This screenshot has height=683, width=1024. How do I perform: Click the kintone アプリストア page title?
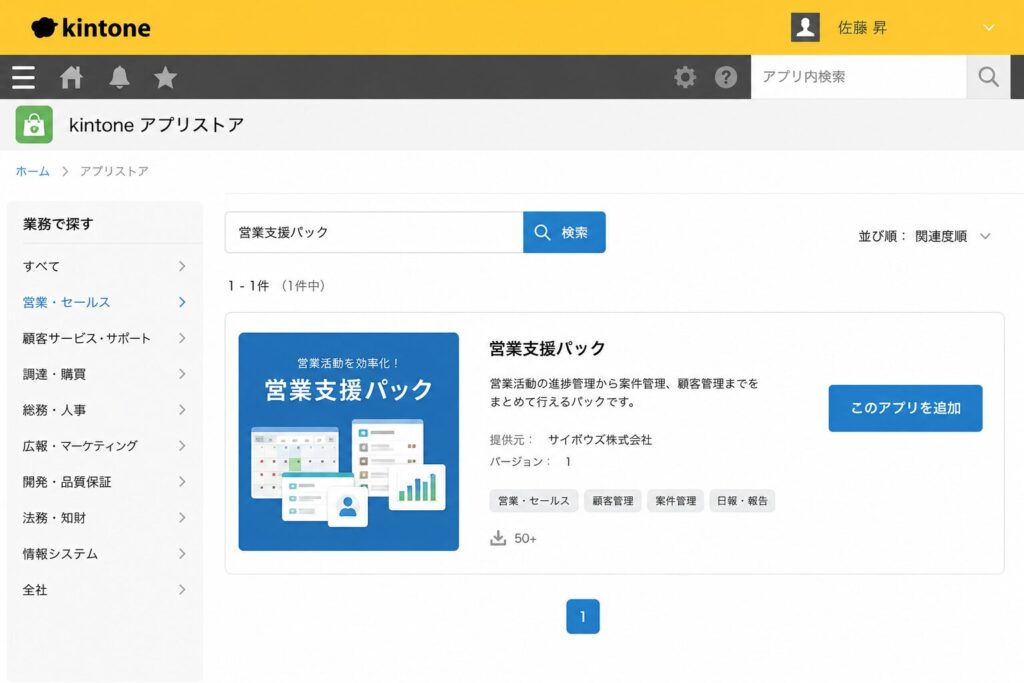pyautogui.click(x=157, y=125)
